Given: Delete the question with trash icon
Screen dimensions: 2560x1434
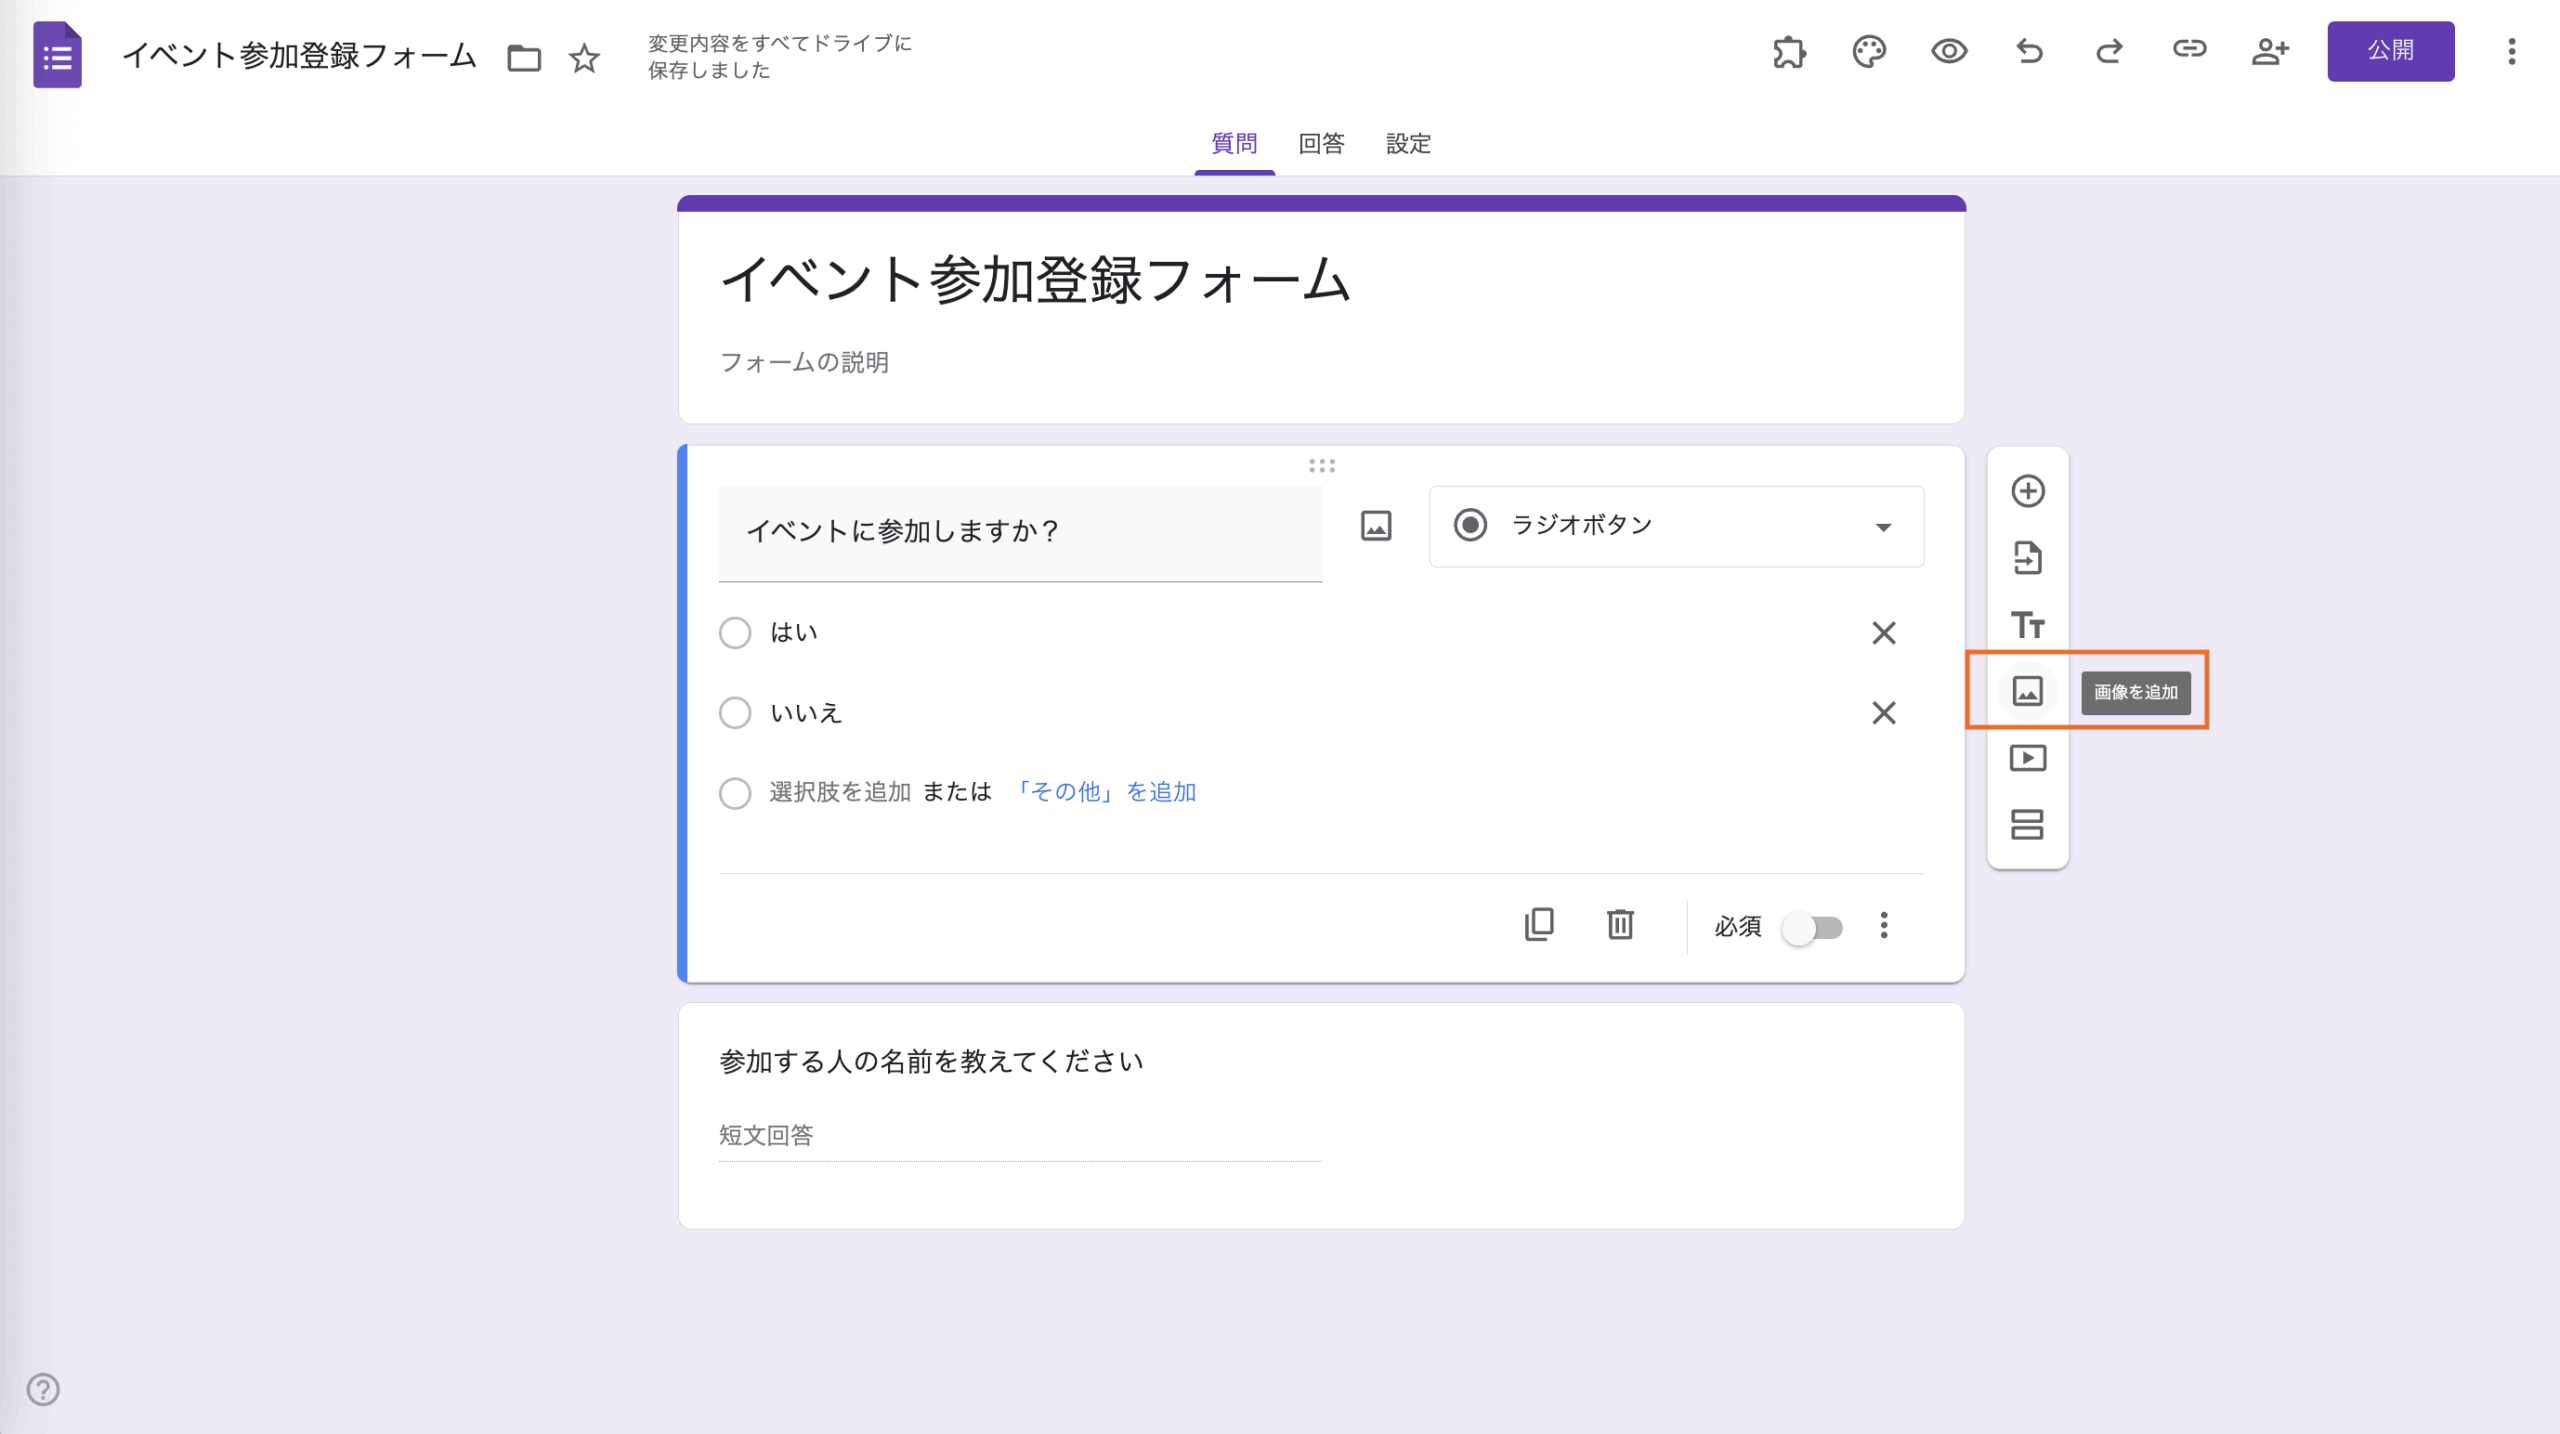Looking at the screenshot, I should click(x=1620, y=925).
